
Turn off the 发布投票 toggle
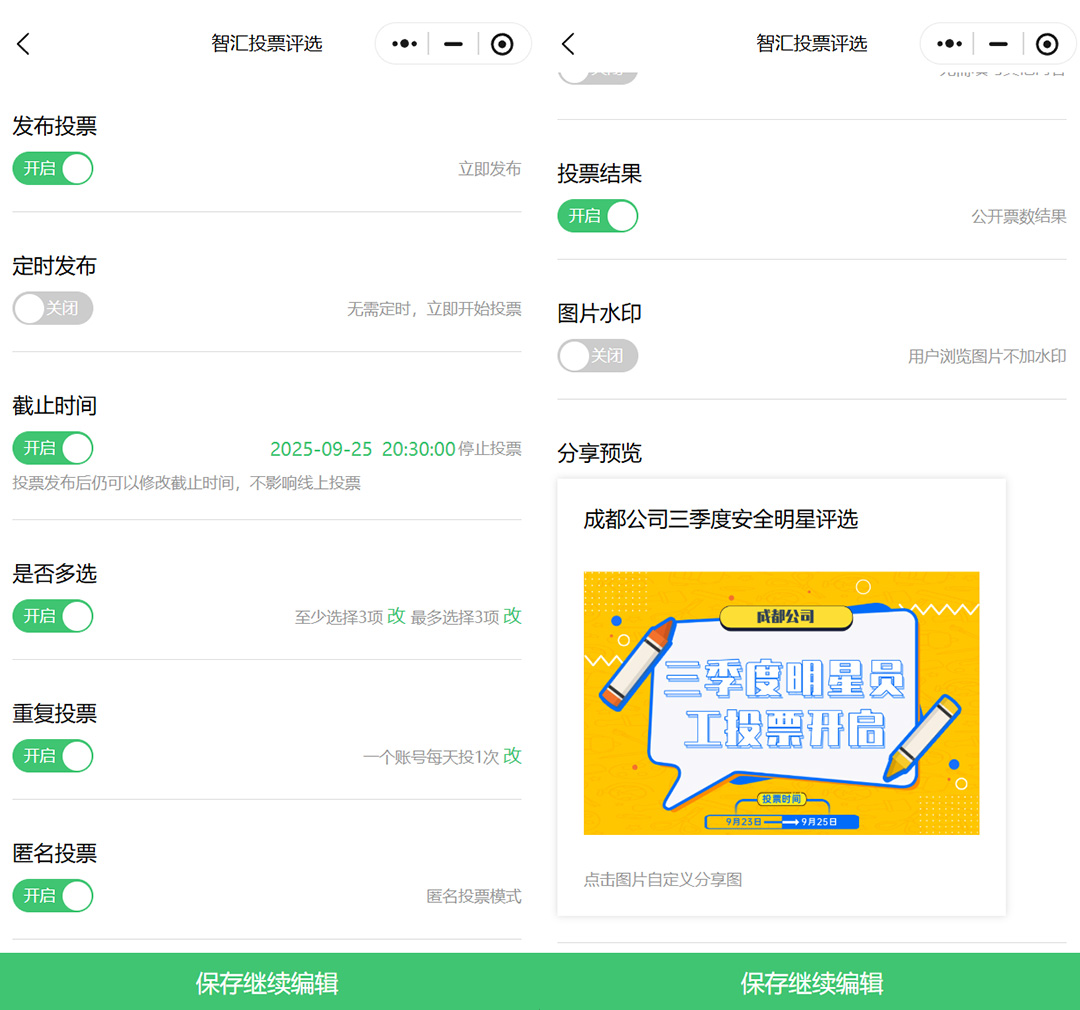point(53,169)
